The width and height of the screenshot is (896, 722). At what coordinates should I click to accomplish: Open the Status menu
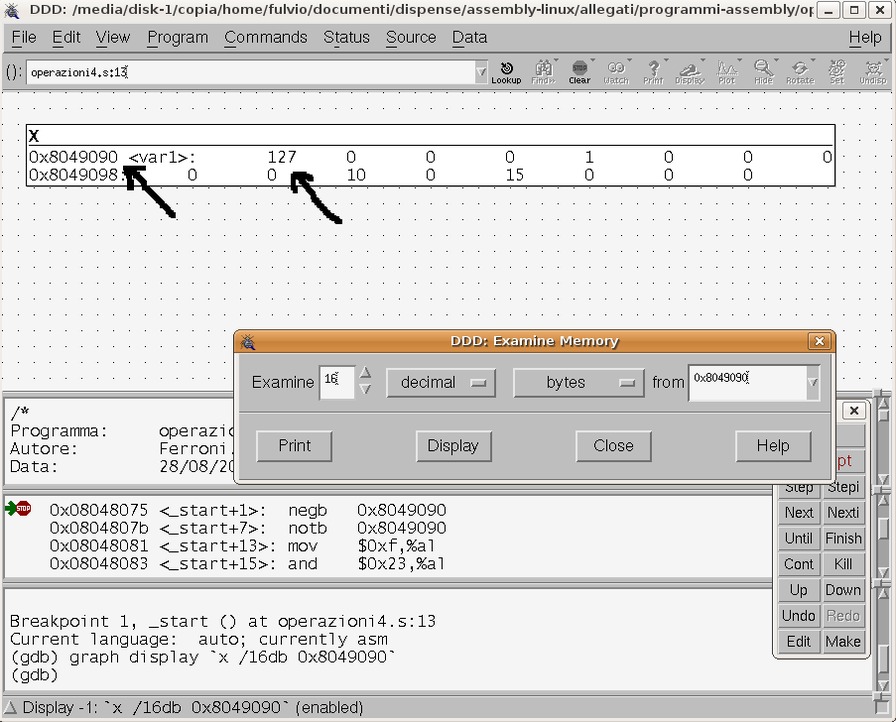tap(346, 37)
